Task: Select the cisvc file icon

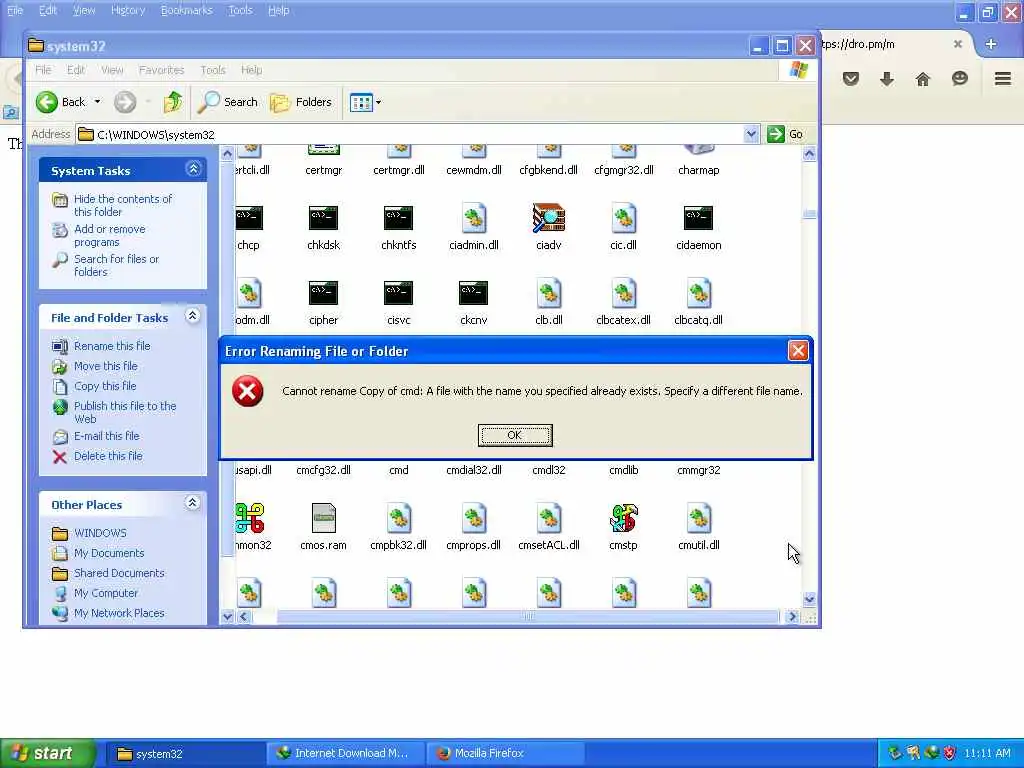Action: click(398, 293)
